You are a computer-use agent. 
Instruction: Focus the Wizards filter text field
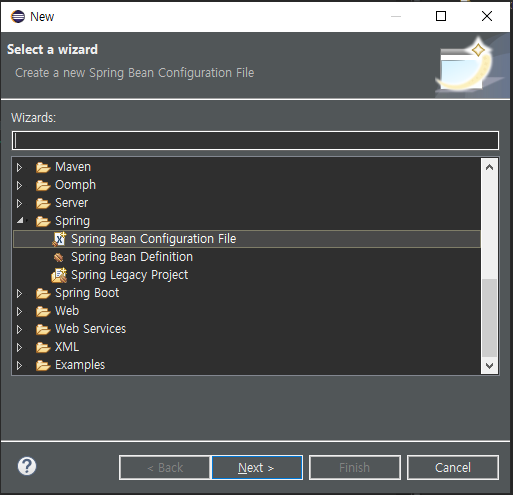coord(255,140)
